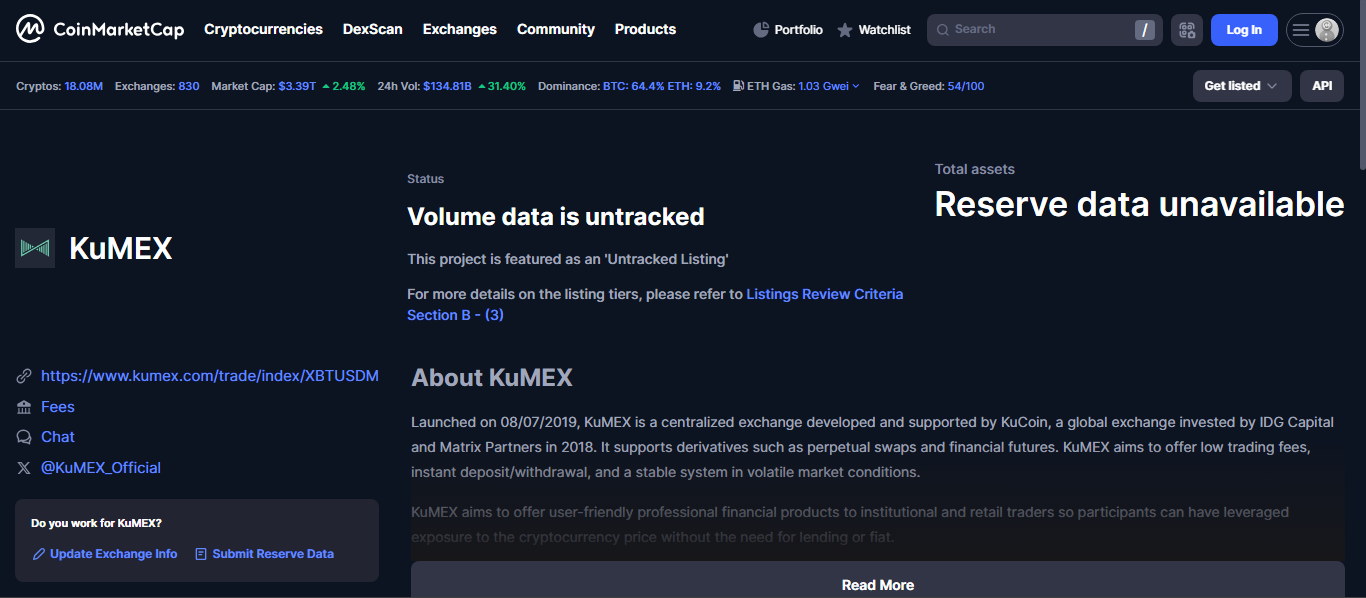This screenshot has height=598, width=1366.
Task: Click the chat bubble icon
Action: click(24, 437)
